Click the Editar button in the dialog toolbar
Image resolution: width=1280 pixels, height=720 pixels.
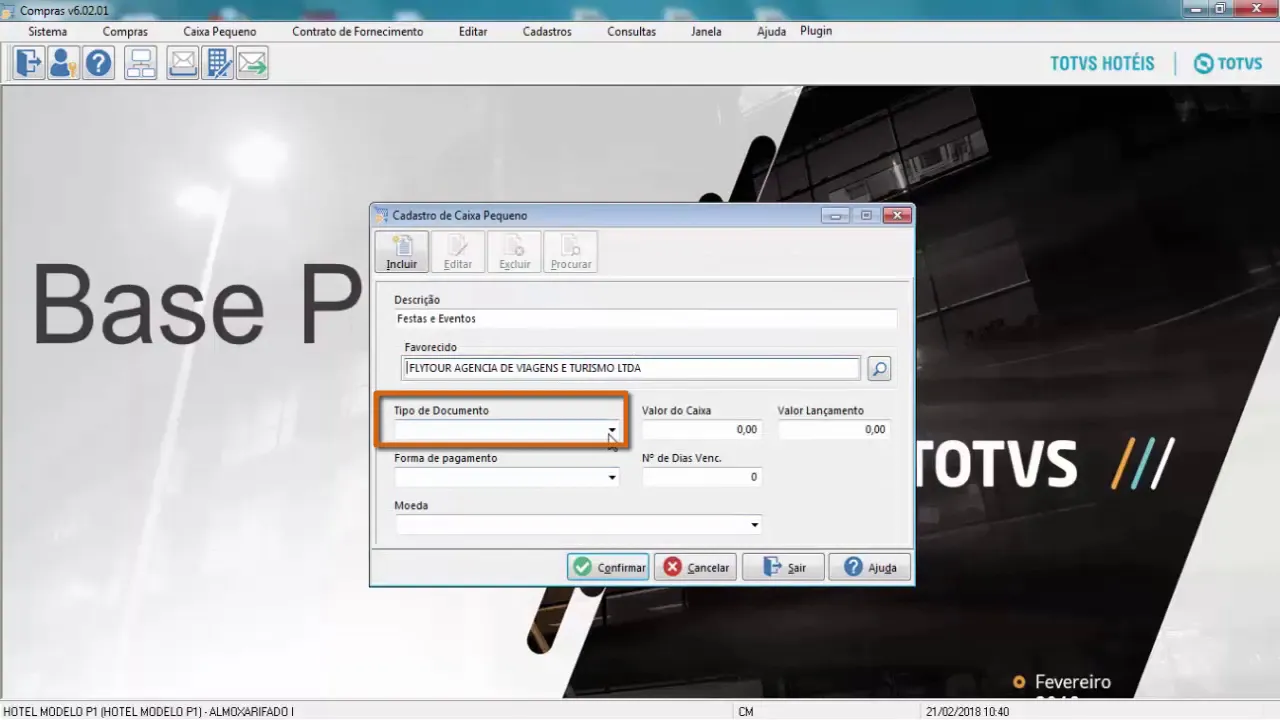click(458, 252)
